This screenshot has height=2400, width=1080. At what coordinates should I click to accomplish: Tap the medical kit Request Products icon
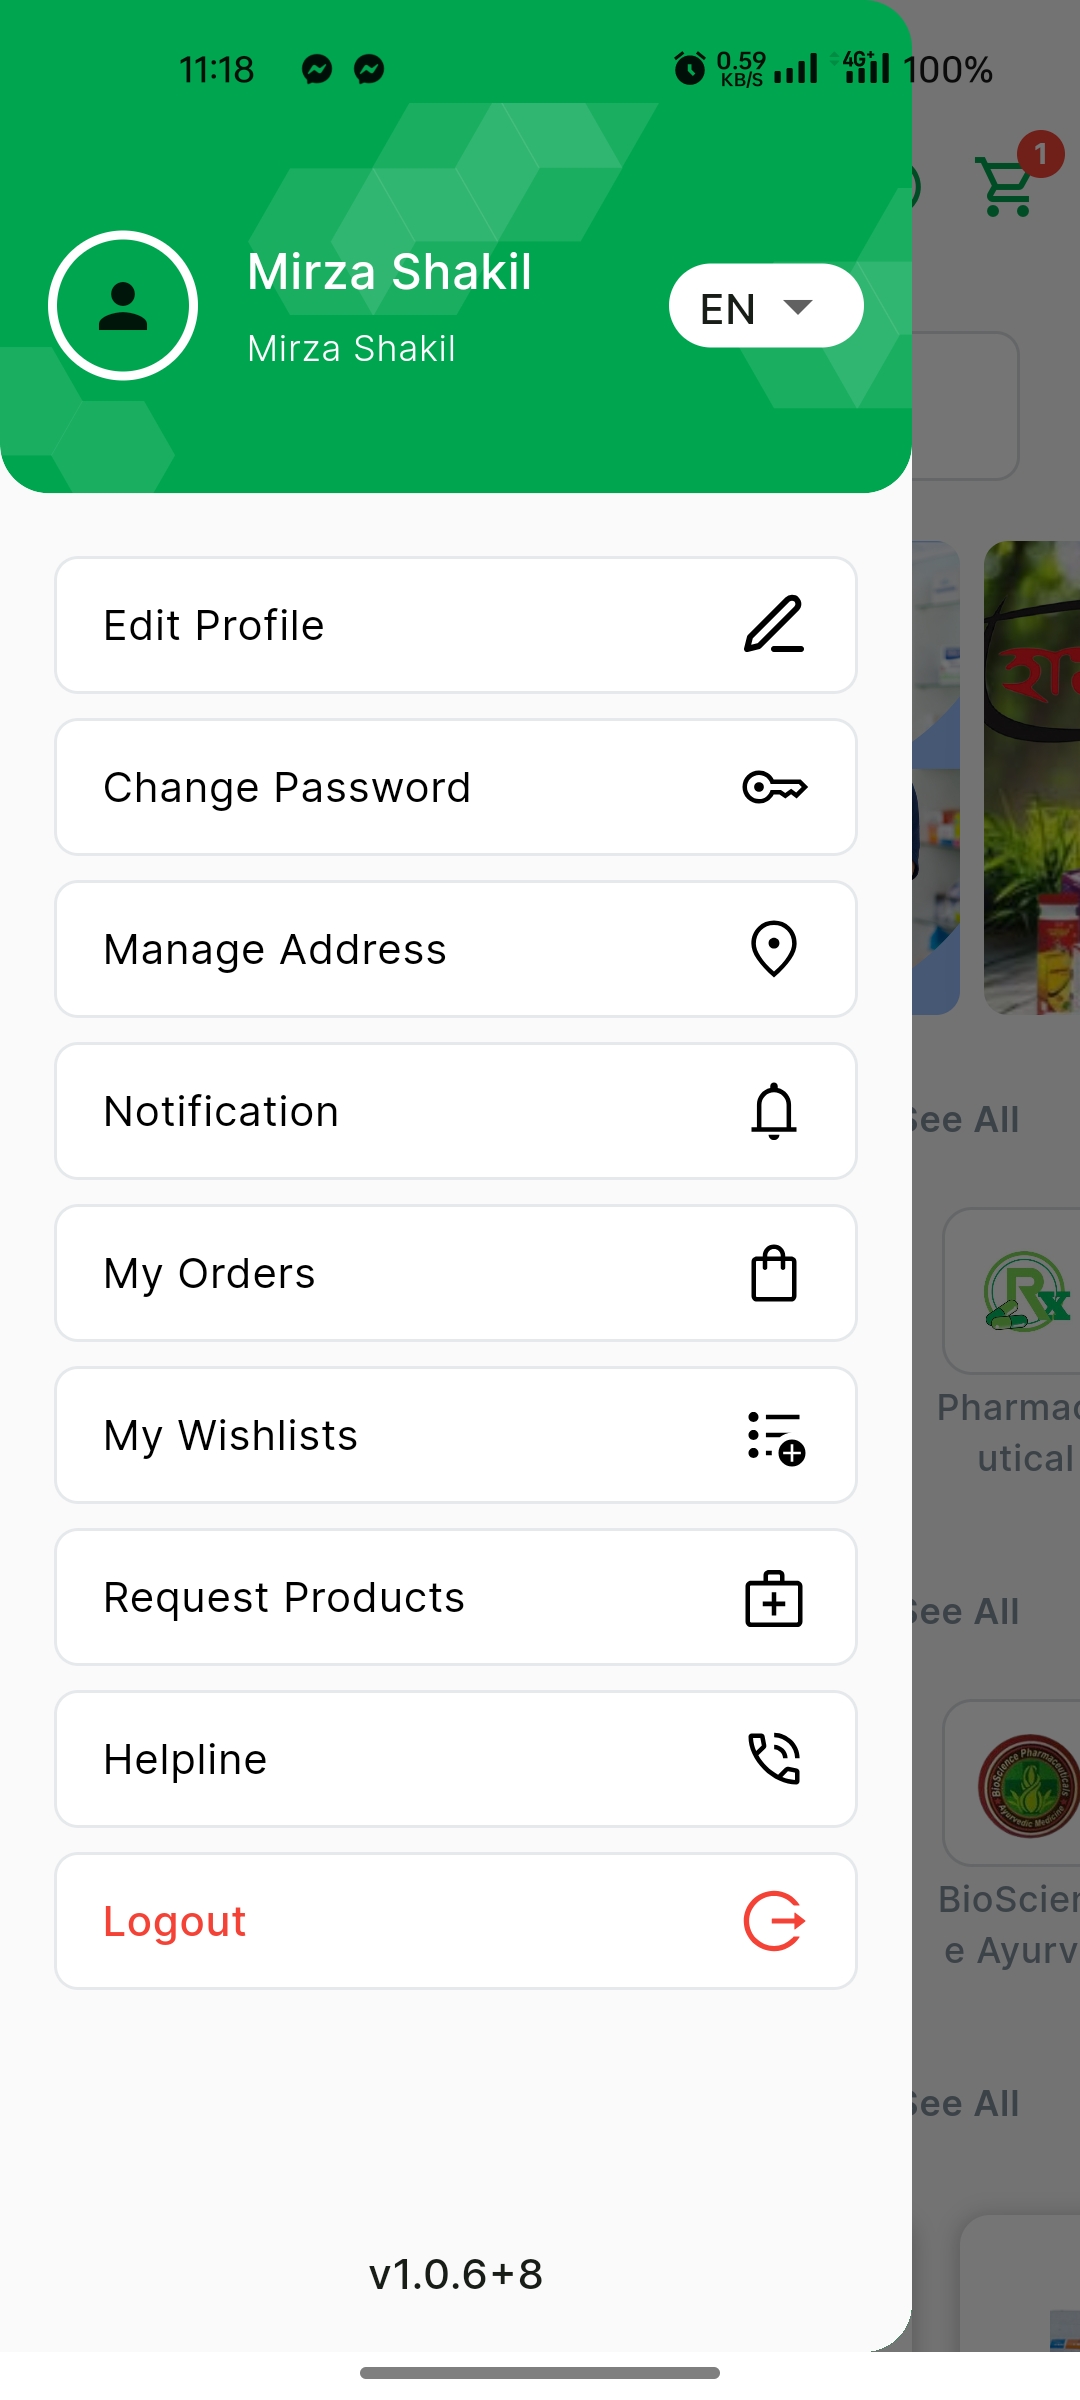click(x=773, y=1598)
